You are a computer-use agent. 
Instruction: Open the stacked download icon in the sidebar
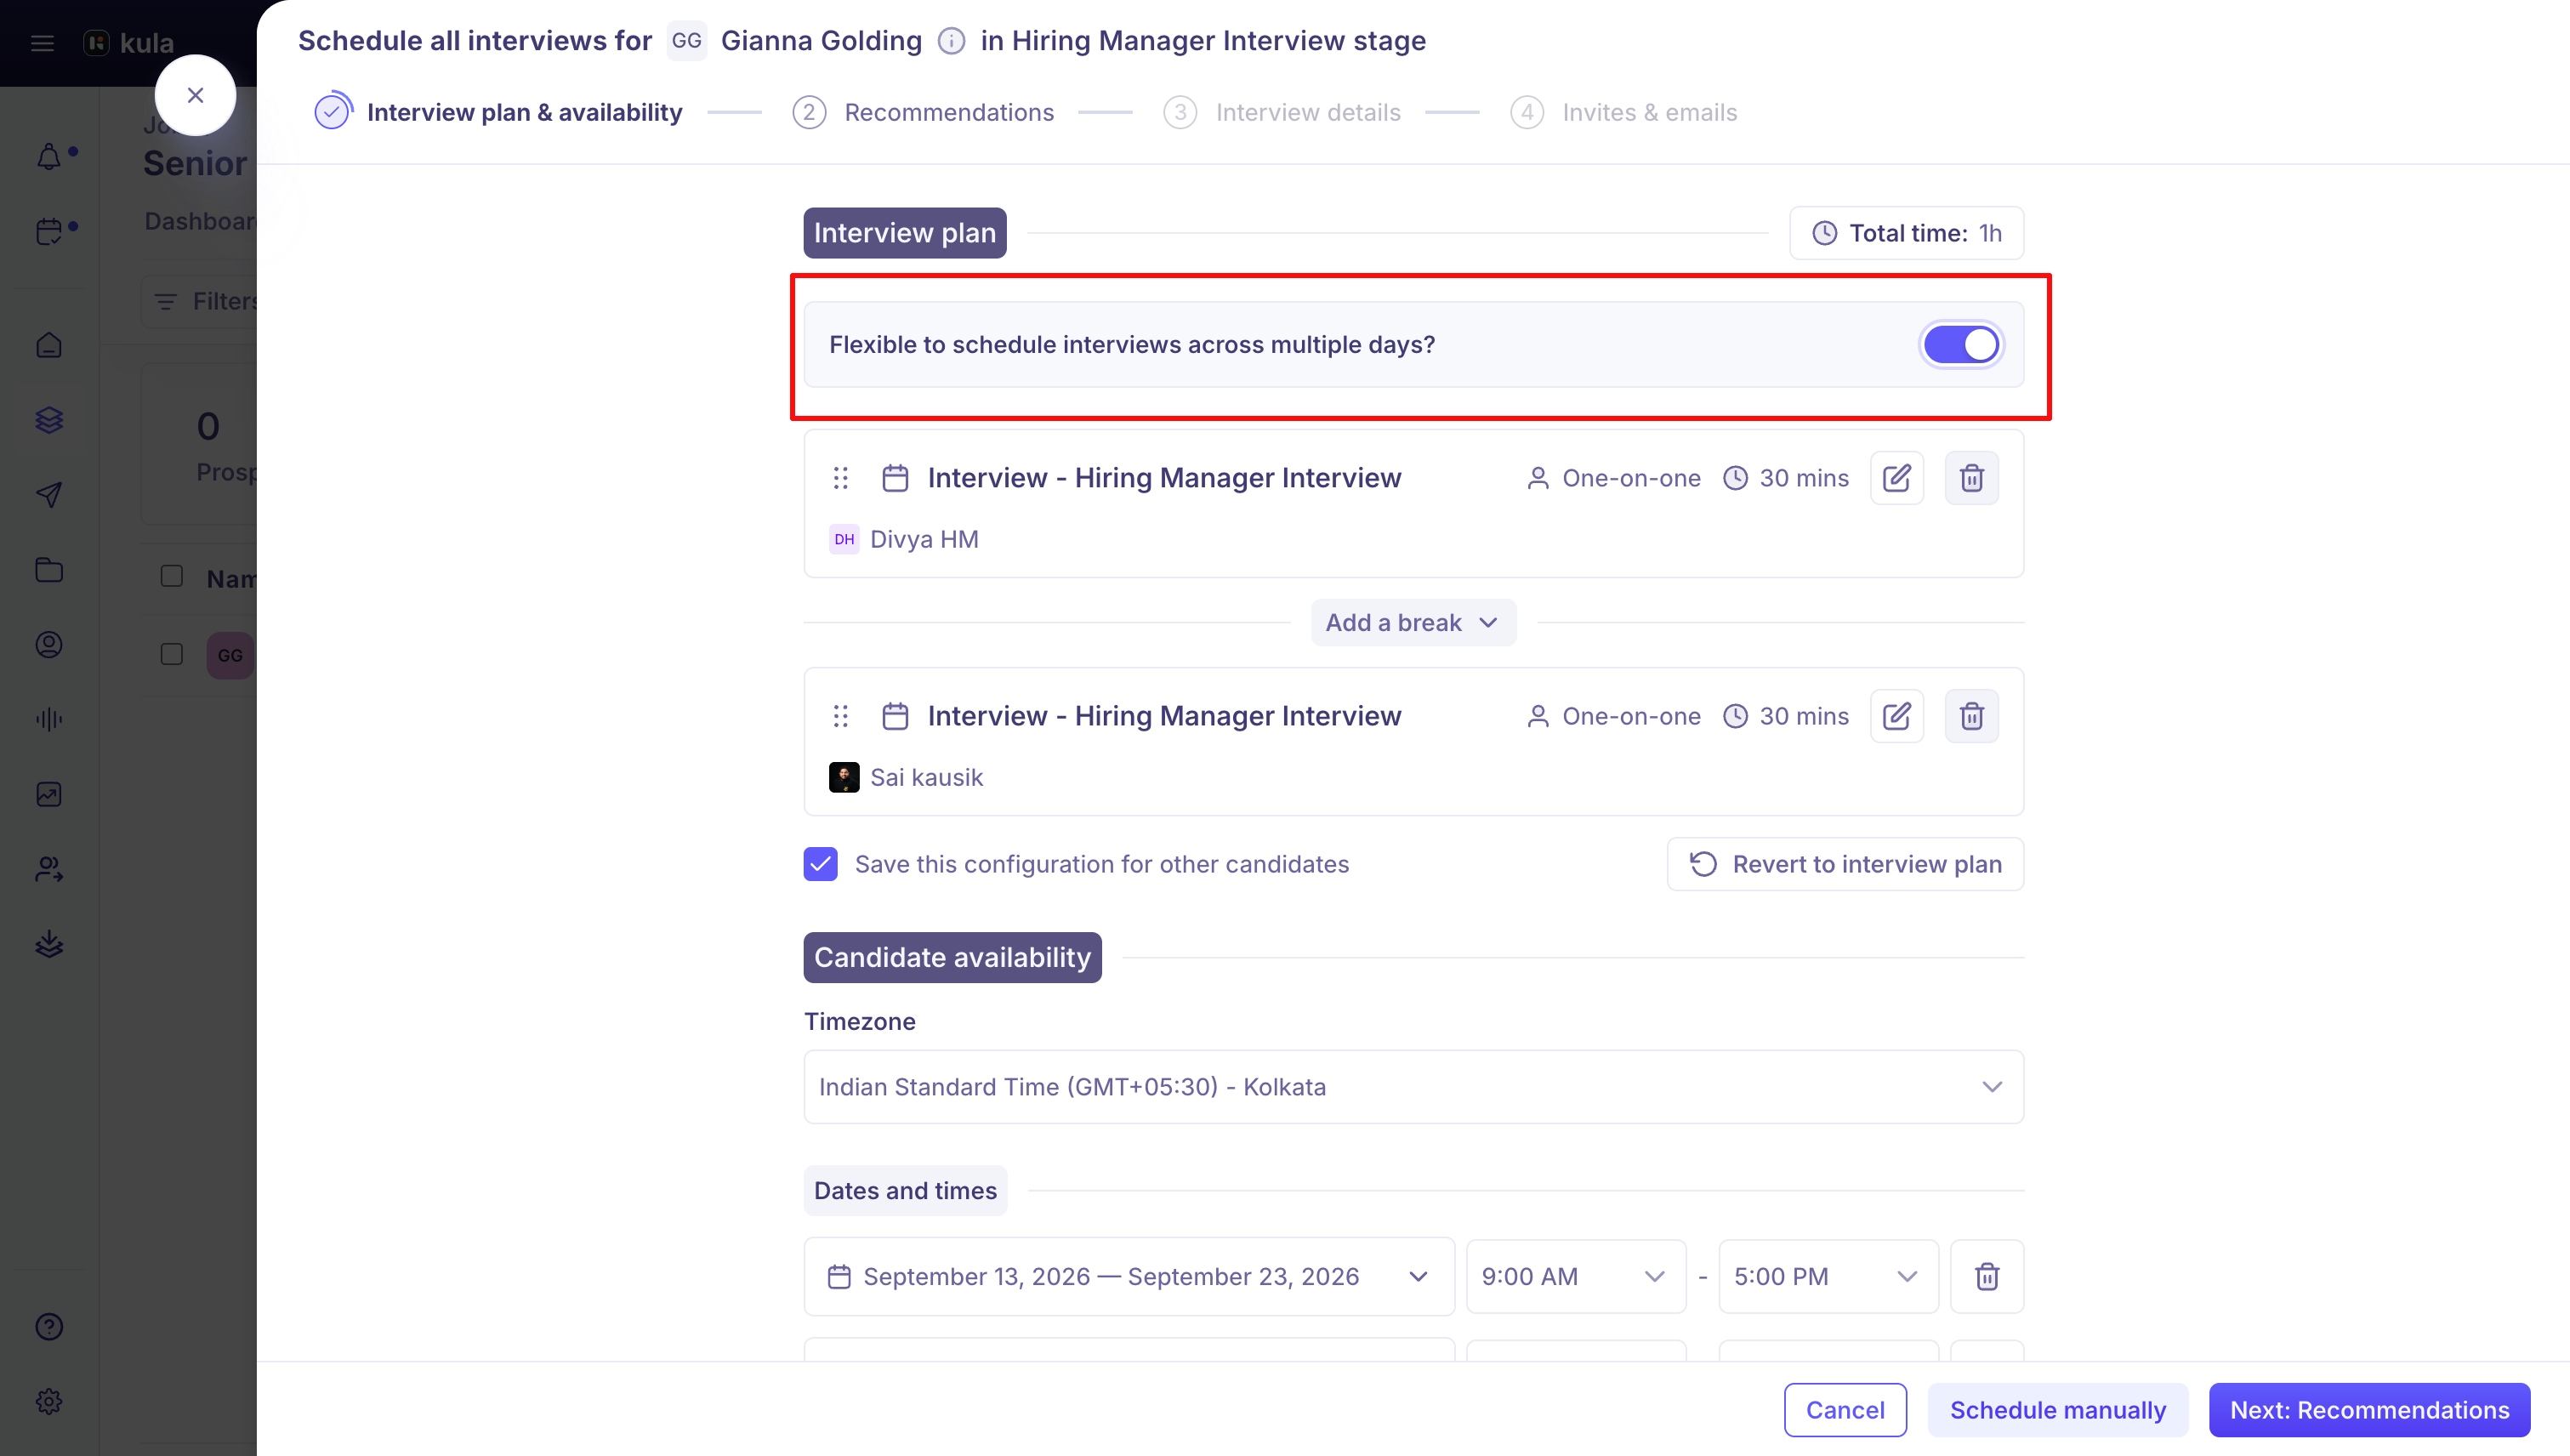click(49, 944)
